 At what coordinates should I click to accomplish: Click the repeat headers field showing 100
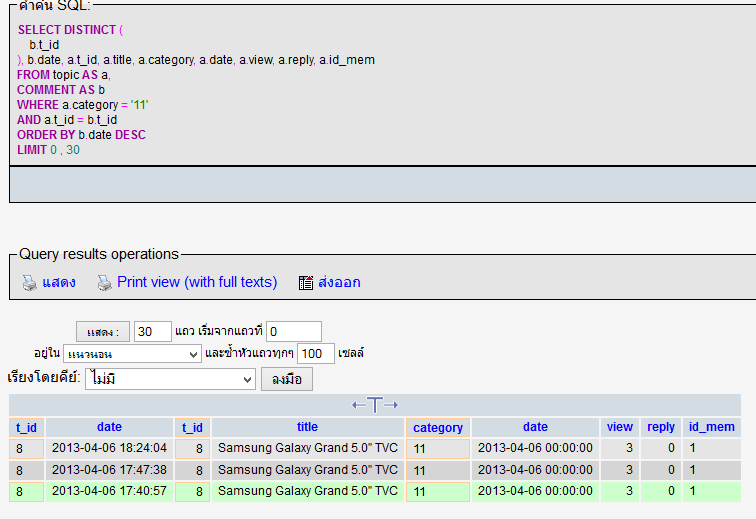tap(315, 354)
